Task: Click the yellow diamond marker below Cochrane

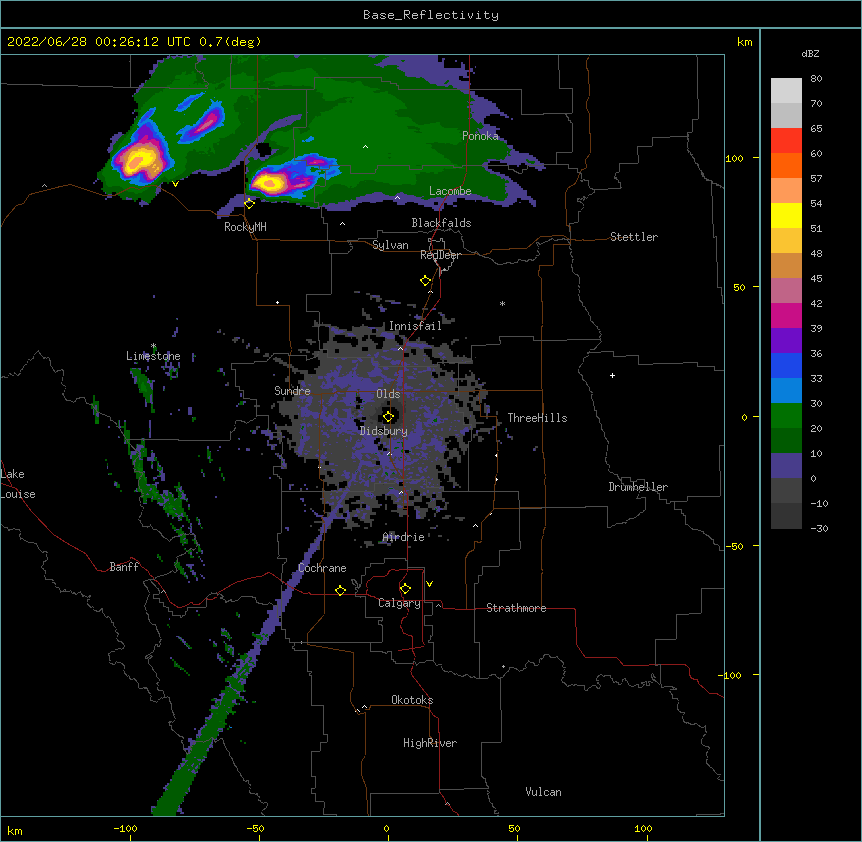Action: [x=340, y=590]
